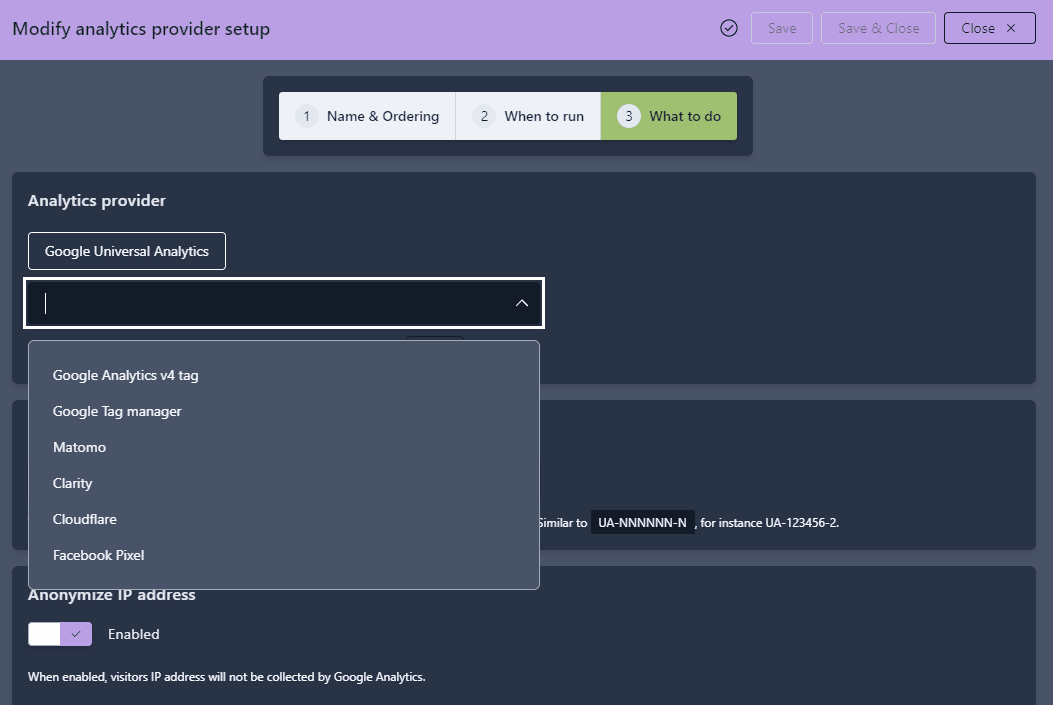Click the checkmark status icon in header
1053x705 pixels.
pos(729,28)
